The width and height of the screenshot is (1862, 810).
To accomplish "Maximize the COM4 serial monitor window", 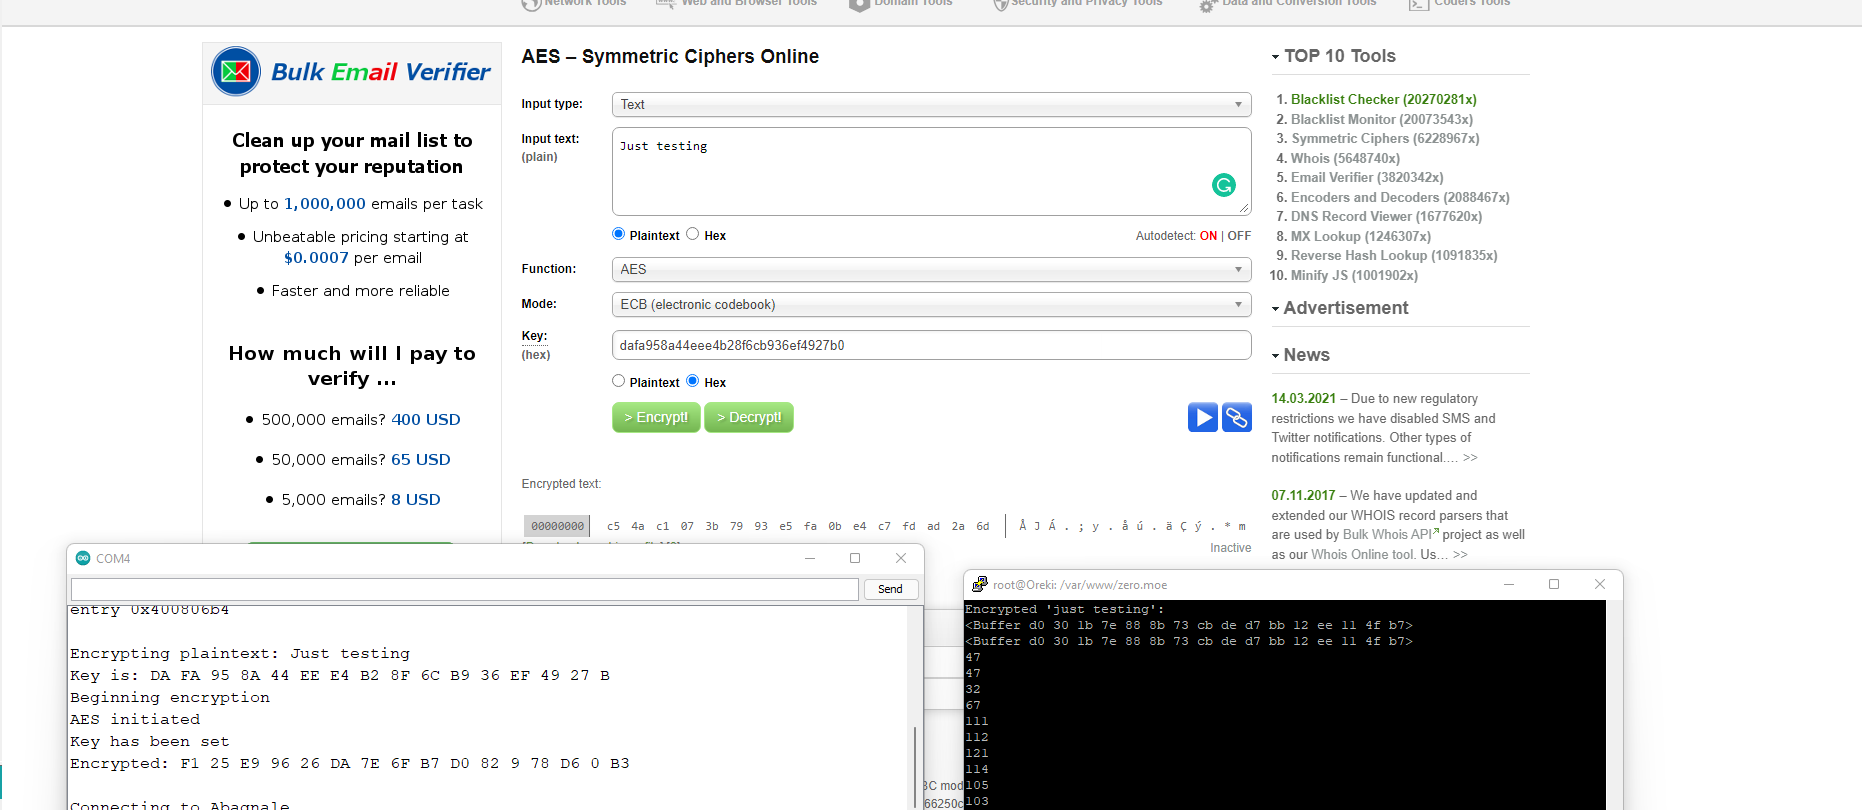I will click(x=855, y=558).
